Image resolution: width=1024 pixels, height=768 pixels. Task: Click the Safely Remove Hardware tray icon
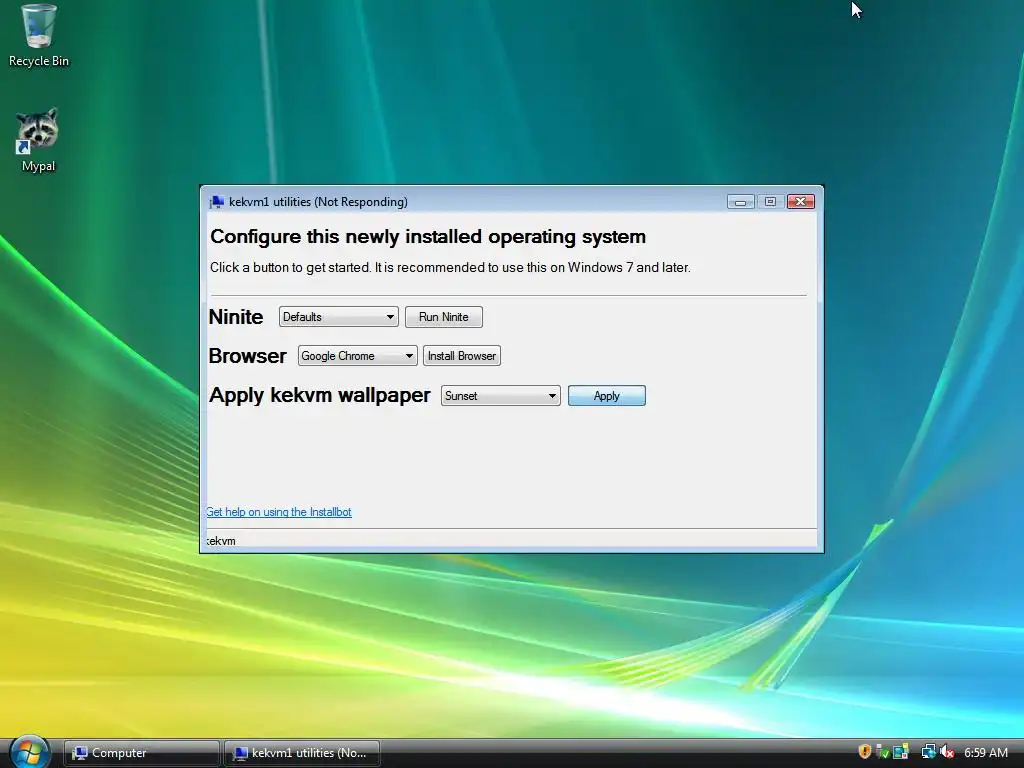coord(882,752)
